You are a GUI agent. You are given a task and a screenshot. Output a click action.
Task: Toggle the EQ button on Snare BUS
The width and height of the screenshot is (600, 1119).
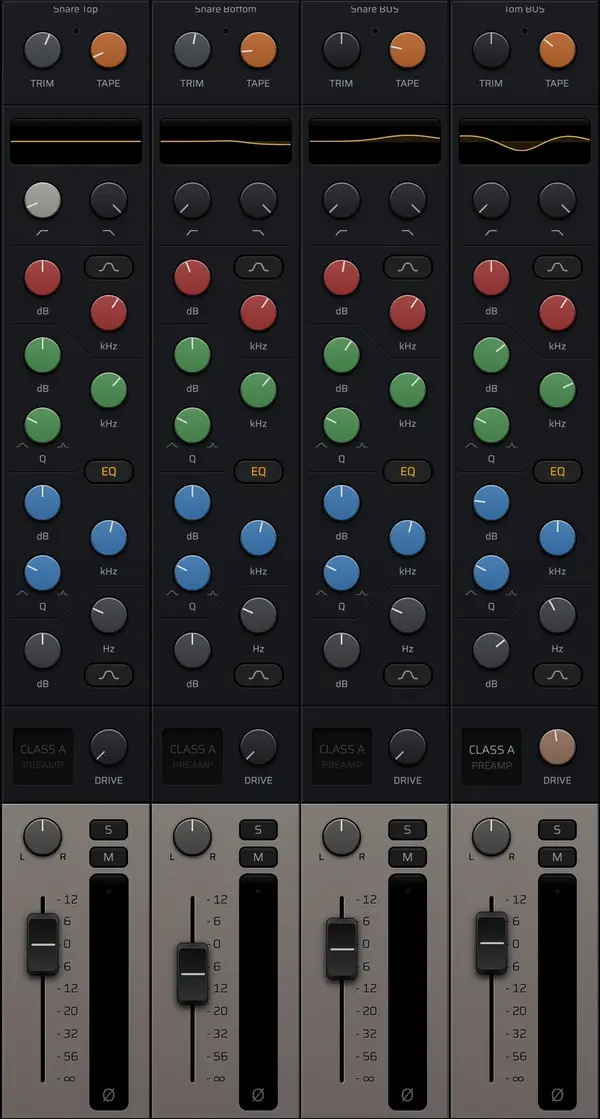407,472
